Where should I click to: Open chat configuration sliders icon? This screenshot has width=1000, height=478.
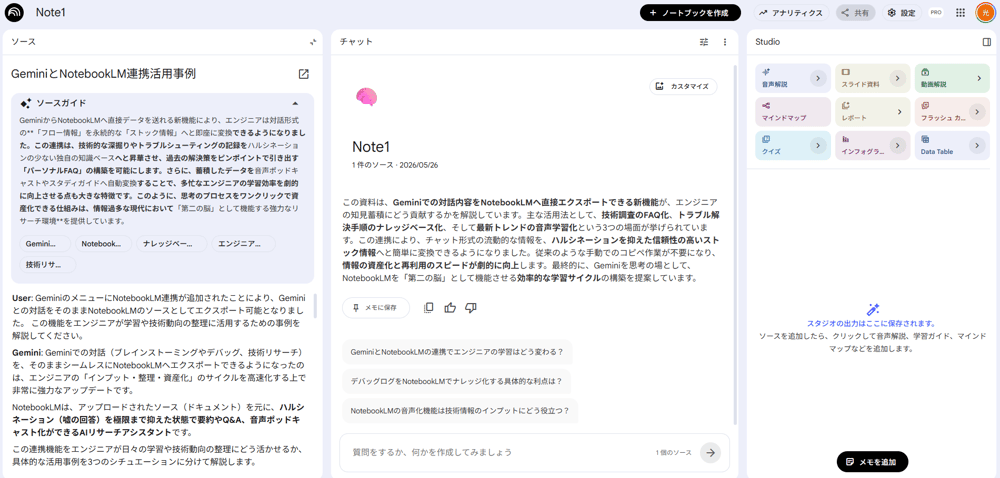pos(704,42)
